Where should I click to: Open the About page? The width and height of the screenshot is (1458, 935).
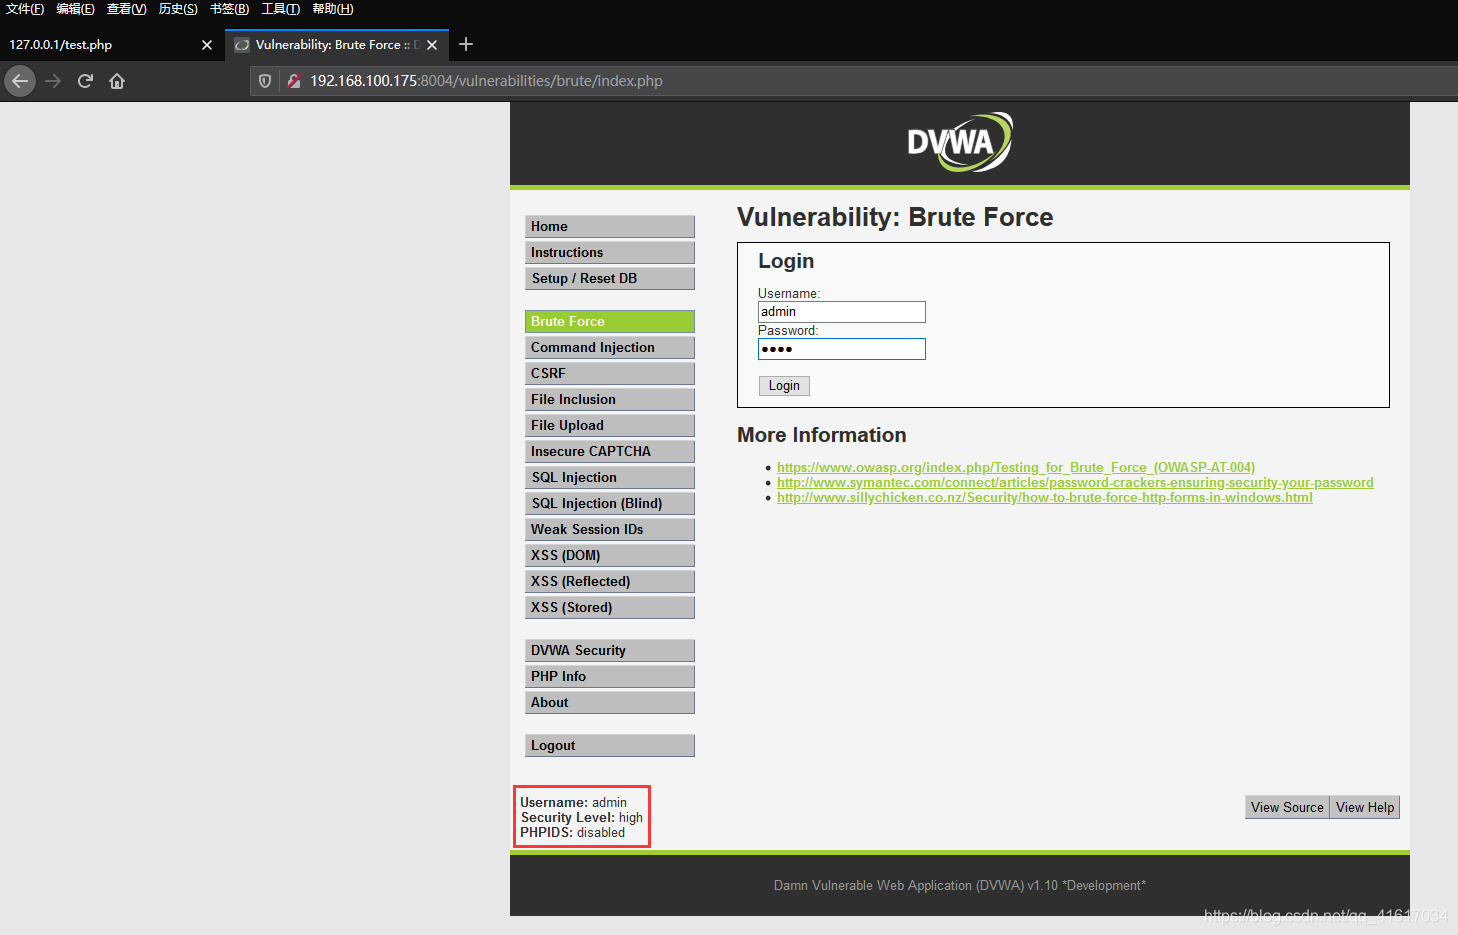point(610,702)
